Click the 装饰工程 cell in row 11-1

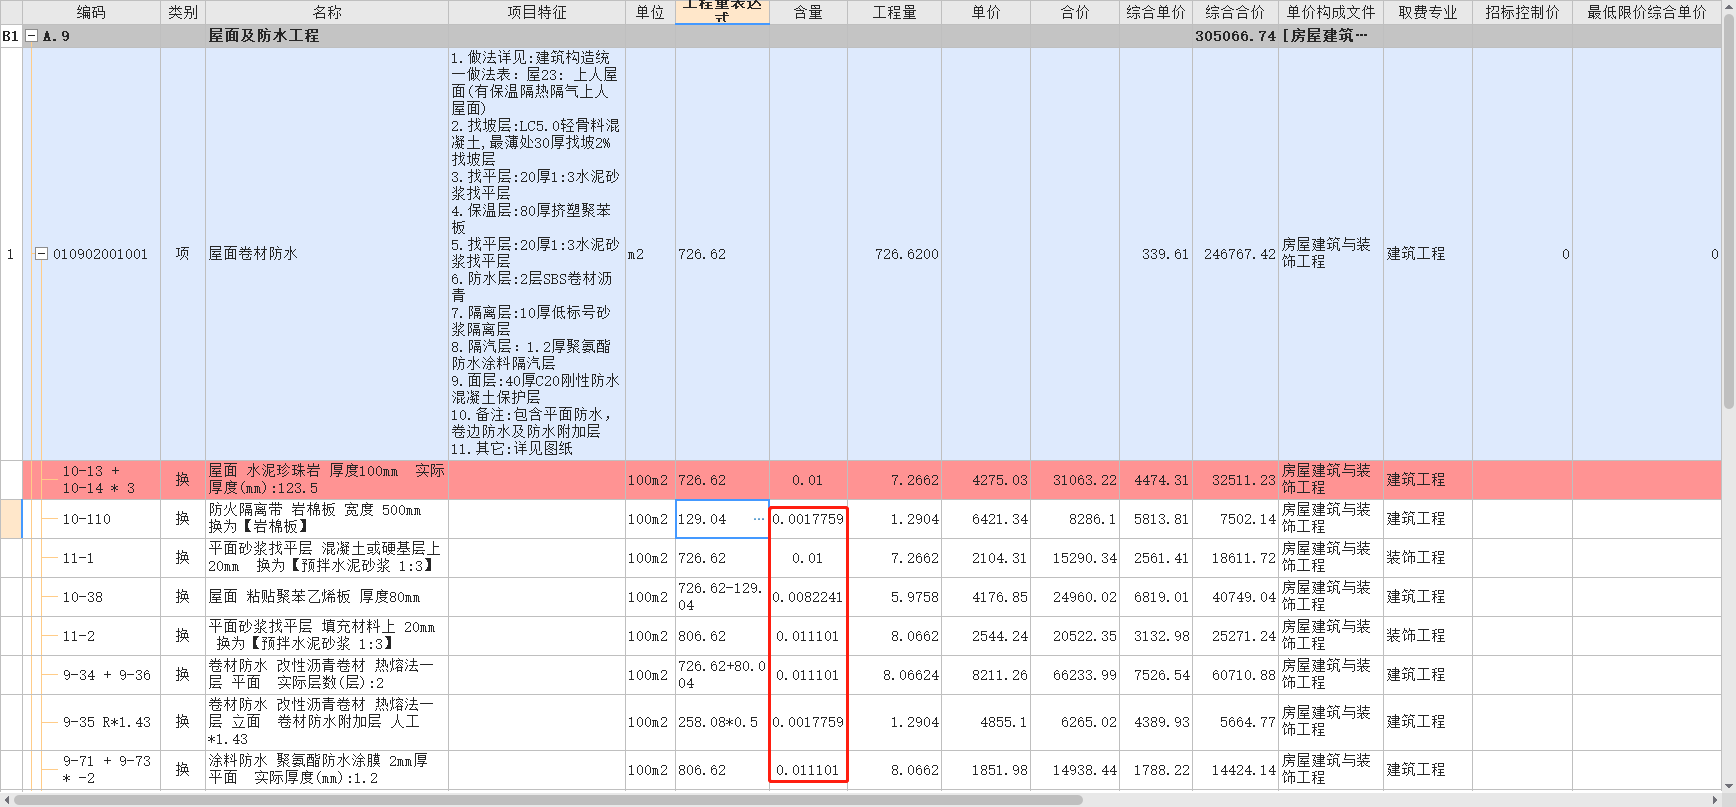coord(1428,558)
